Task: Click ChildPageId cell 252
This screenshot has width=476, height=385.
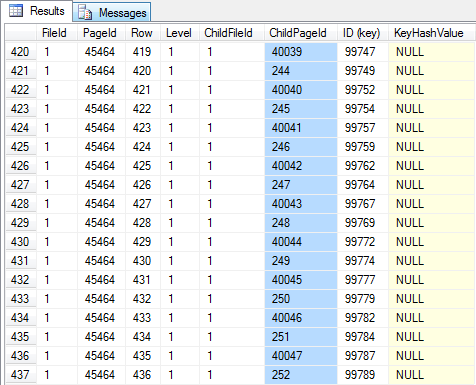Action: click(x=301, y=375)
